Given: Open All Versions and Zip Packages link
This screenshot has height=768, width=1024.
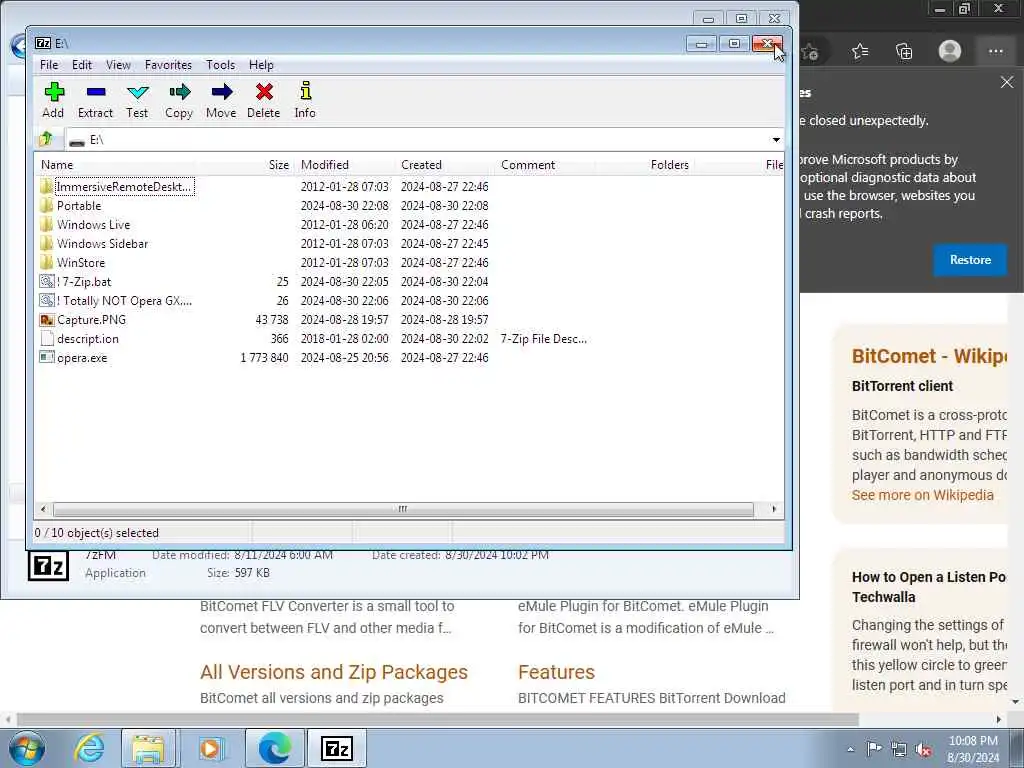Looking at the screenshot, I should tap(334, 672).
